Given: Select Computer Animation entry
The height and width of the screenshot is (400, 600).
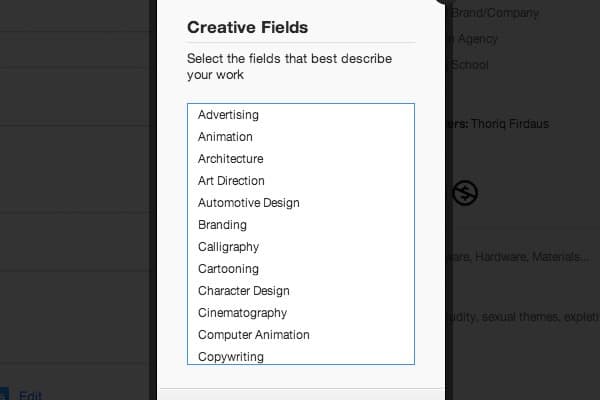Looking at the screenshot, I should click(x=301, y=335).
